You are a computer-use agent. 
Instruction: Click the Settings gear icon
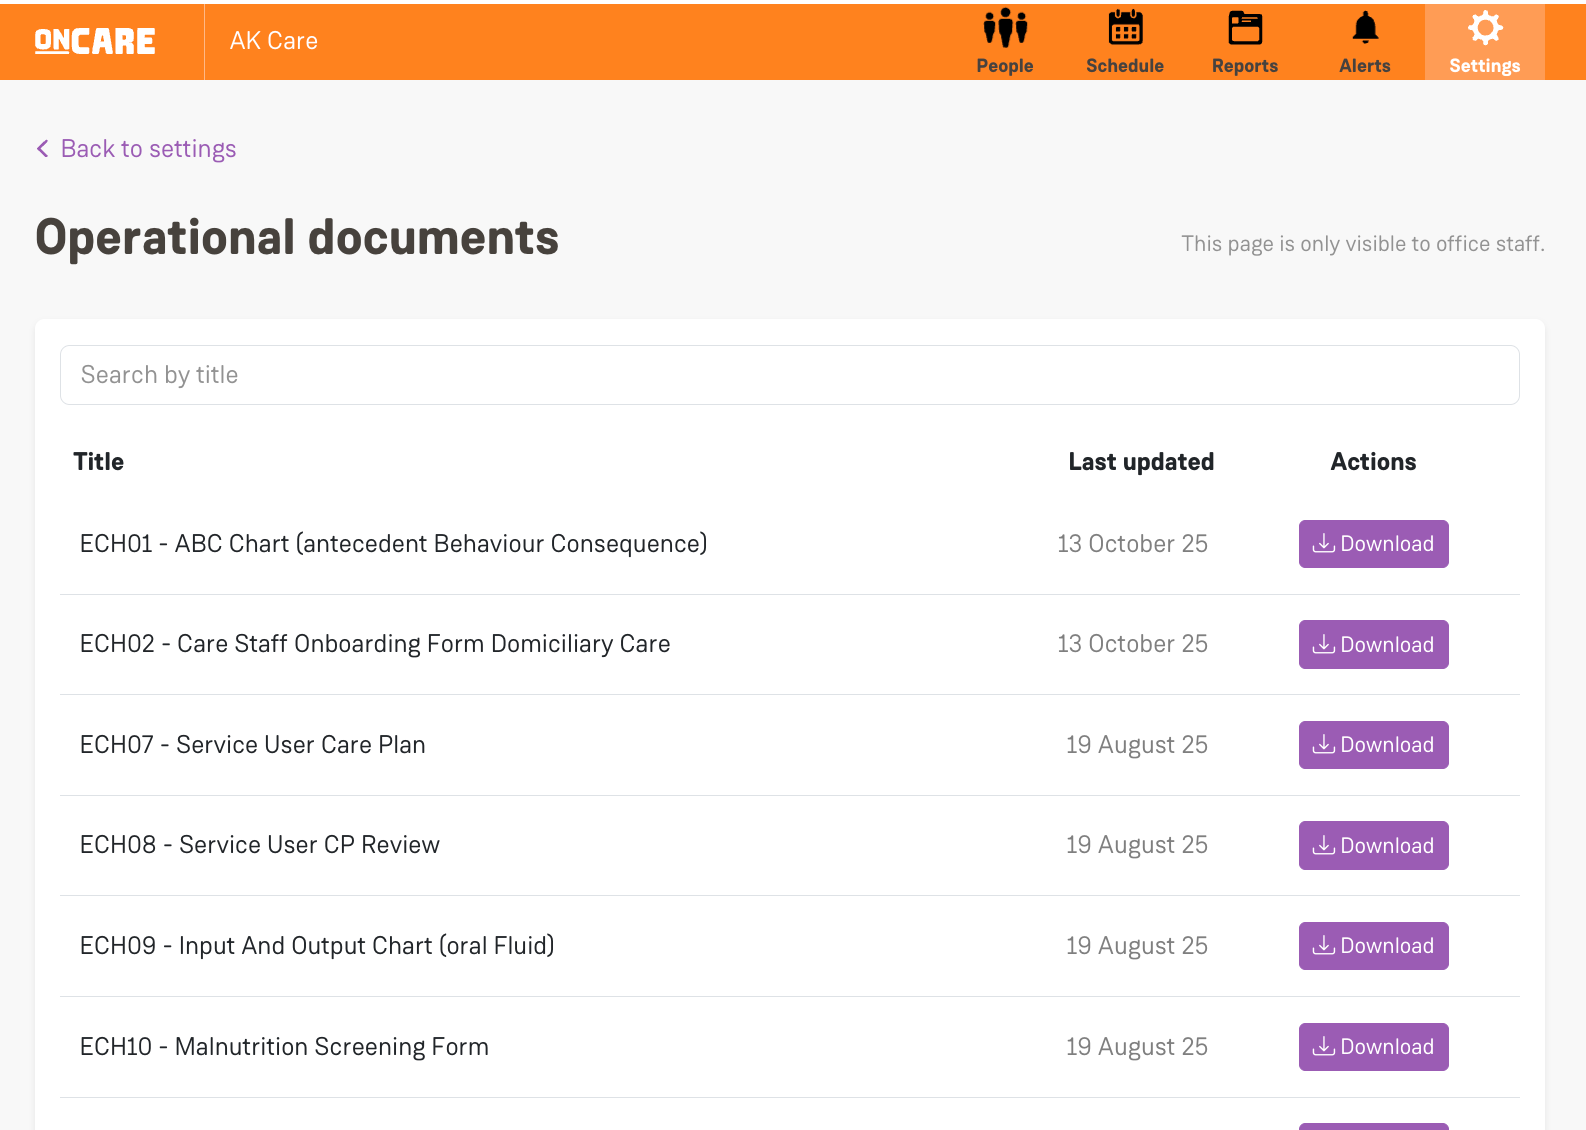click(x=1485, y=29)
